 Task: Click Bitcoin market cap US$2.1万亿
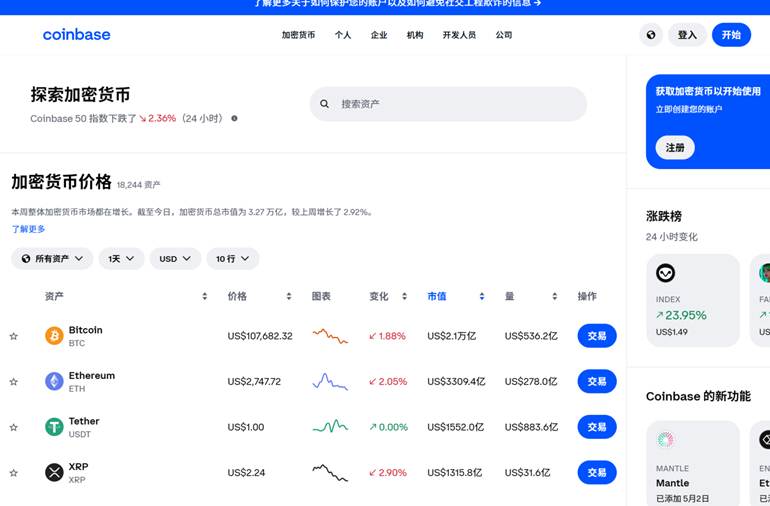[x=451, y=336]
